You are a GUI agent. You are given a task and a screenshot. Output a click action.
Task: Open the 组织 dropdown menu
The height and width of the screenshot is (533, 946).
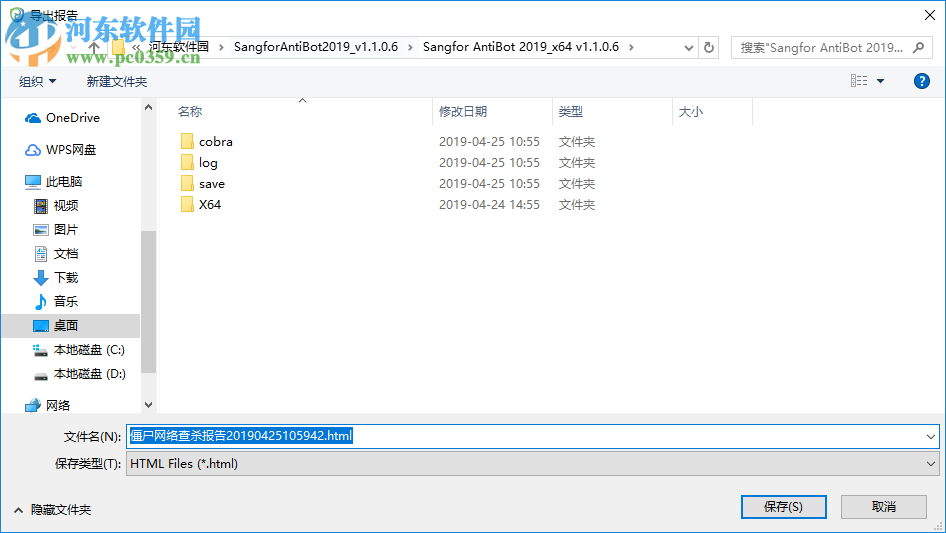[37, 81]
